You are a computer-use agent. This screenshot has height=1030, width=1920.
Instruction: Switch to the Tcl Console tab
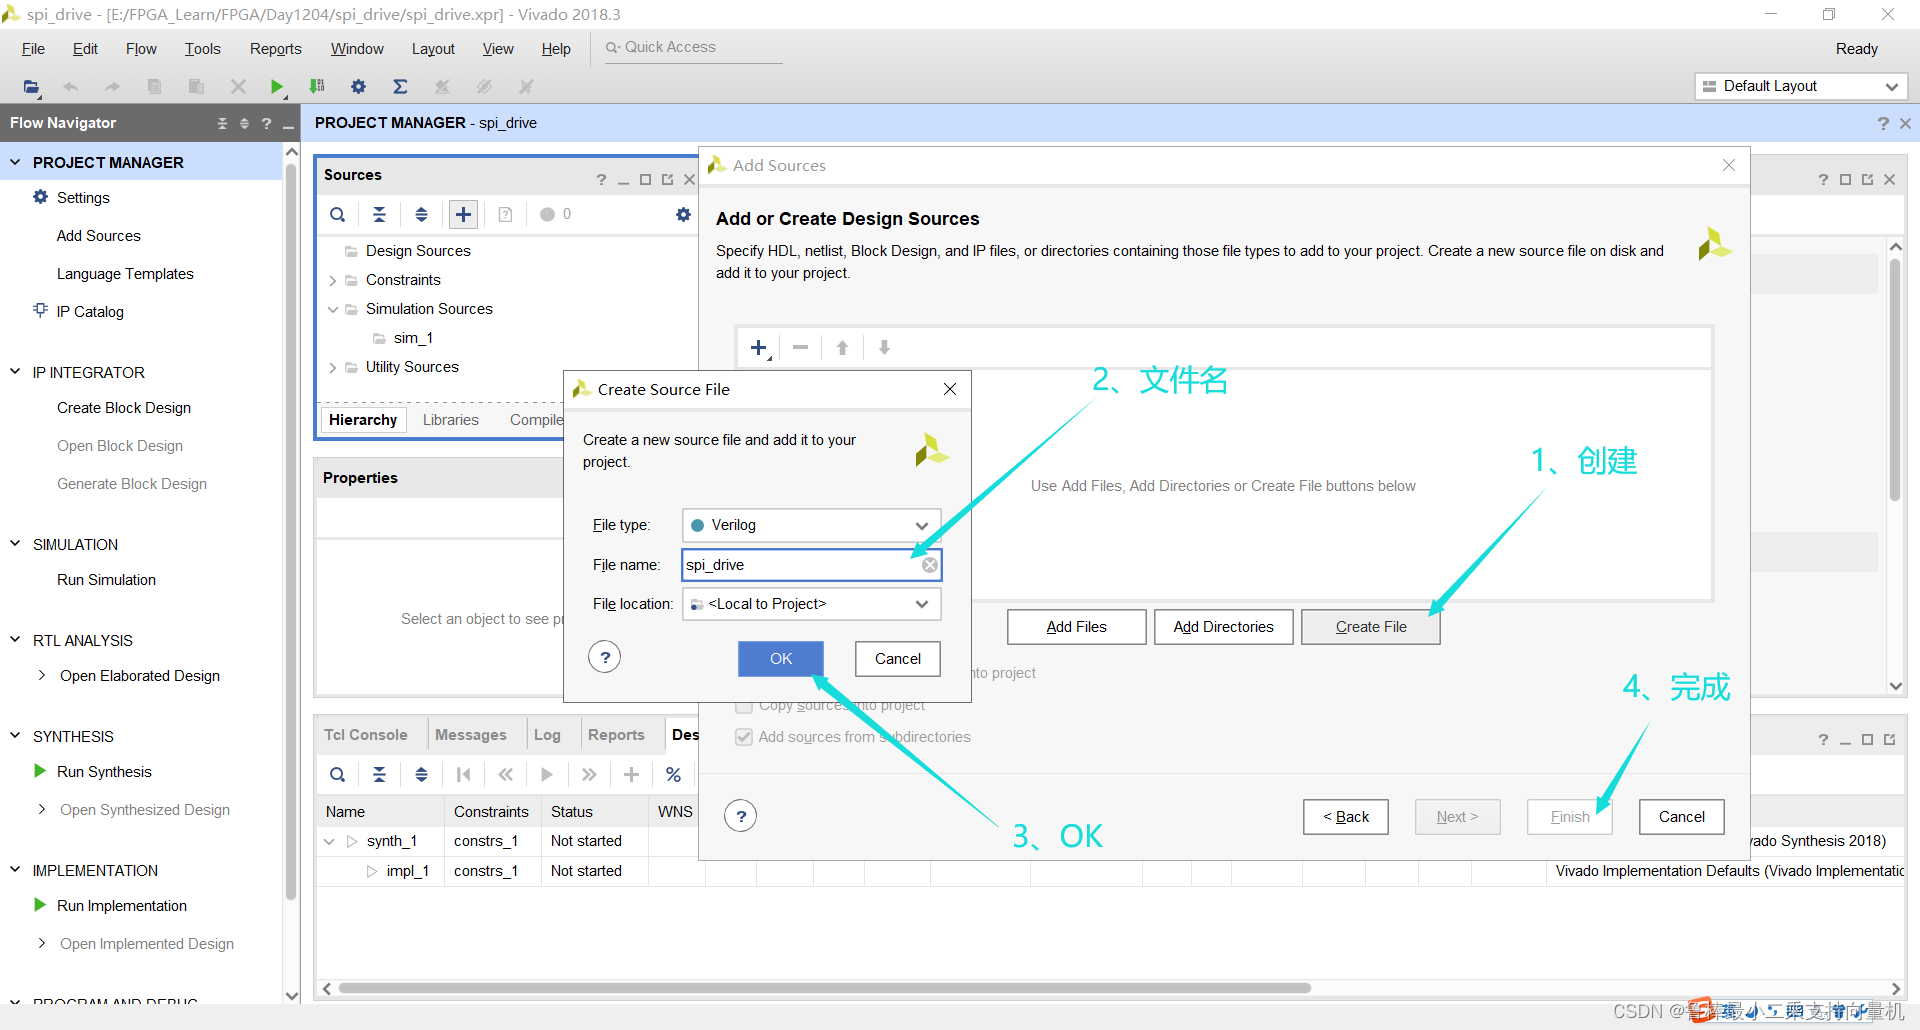pyautogui.click(x=366, y=735)
